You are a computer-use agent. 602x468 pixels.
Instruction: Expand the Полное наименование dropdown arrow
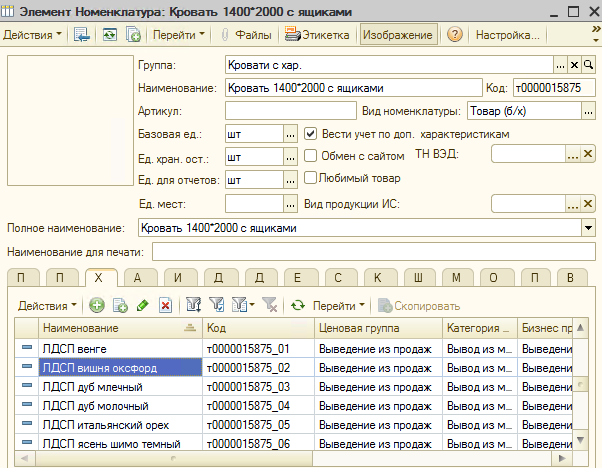pos(588,228)
